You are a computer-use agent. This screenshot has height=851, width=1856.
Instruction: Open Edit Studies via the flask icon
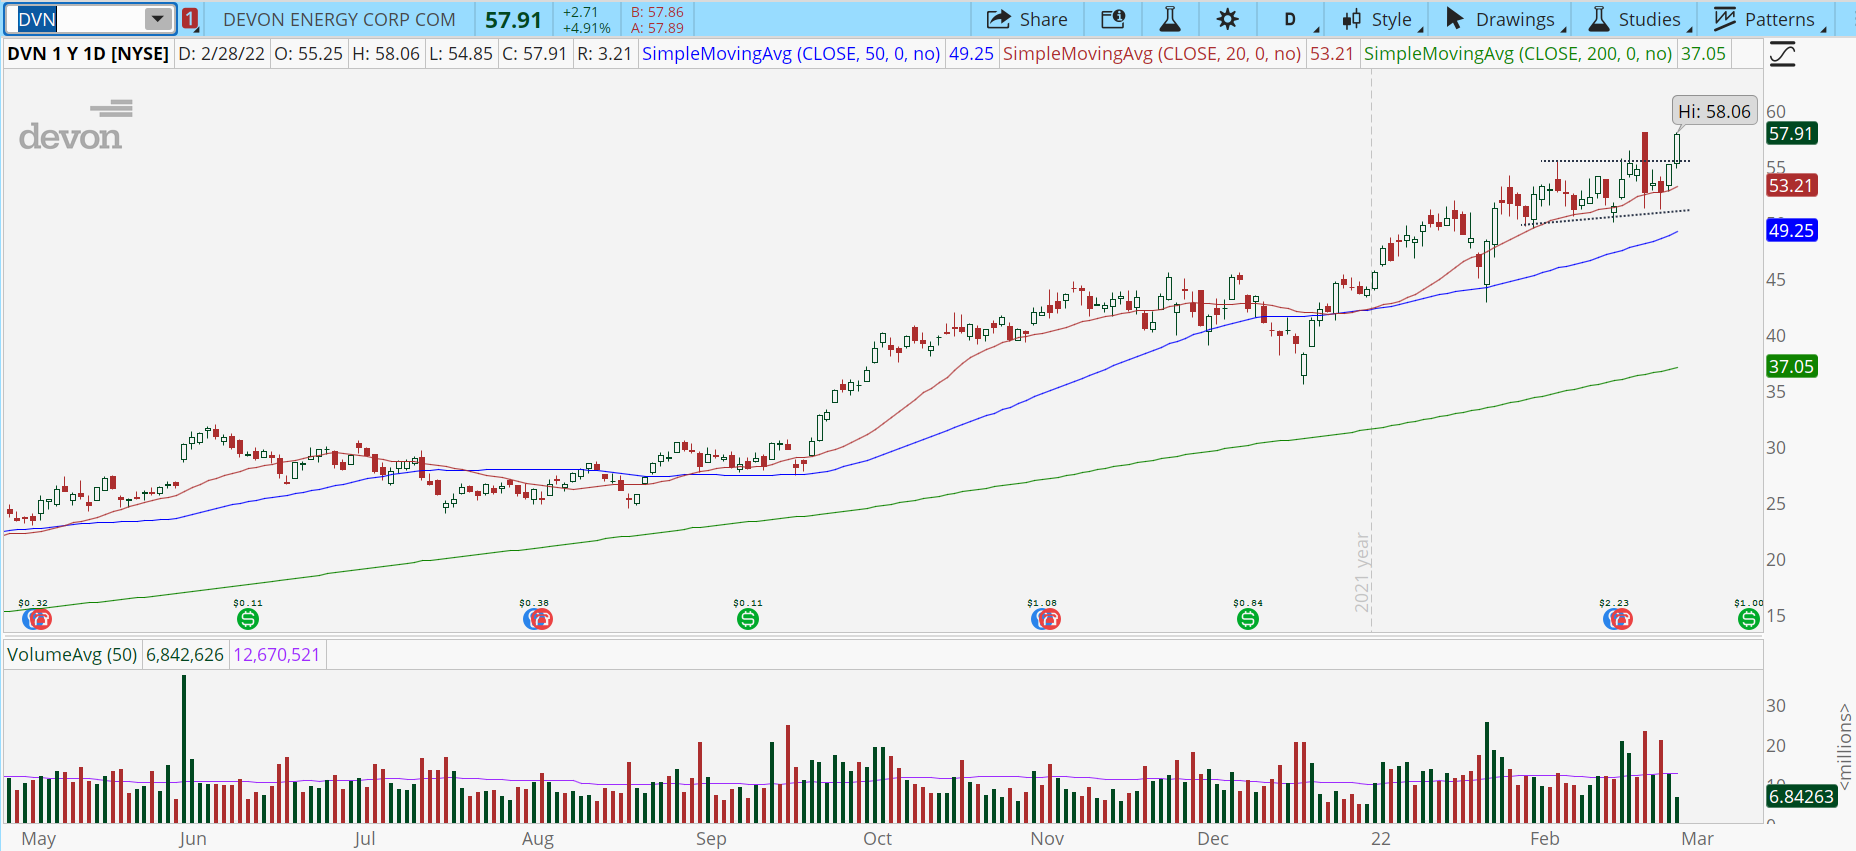(1169, 19)
